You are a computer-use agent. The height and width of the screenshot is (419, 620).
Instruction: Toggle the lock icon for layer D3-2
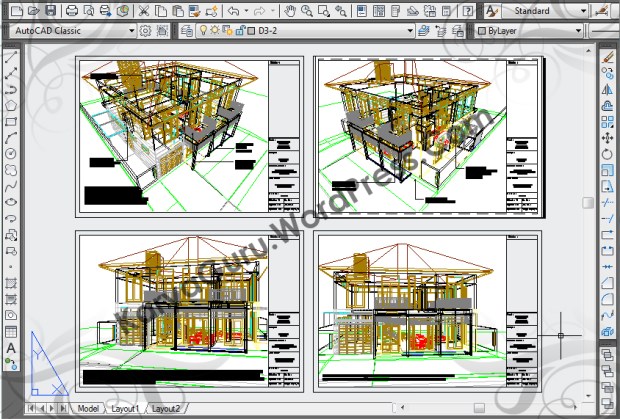point(240,30)
